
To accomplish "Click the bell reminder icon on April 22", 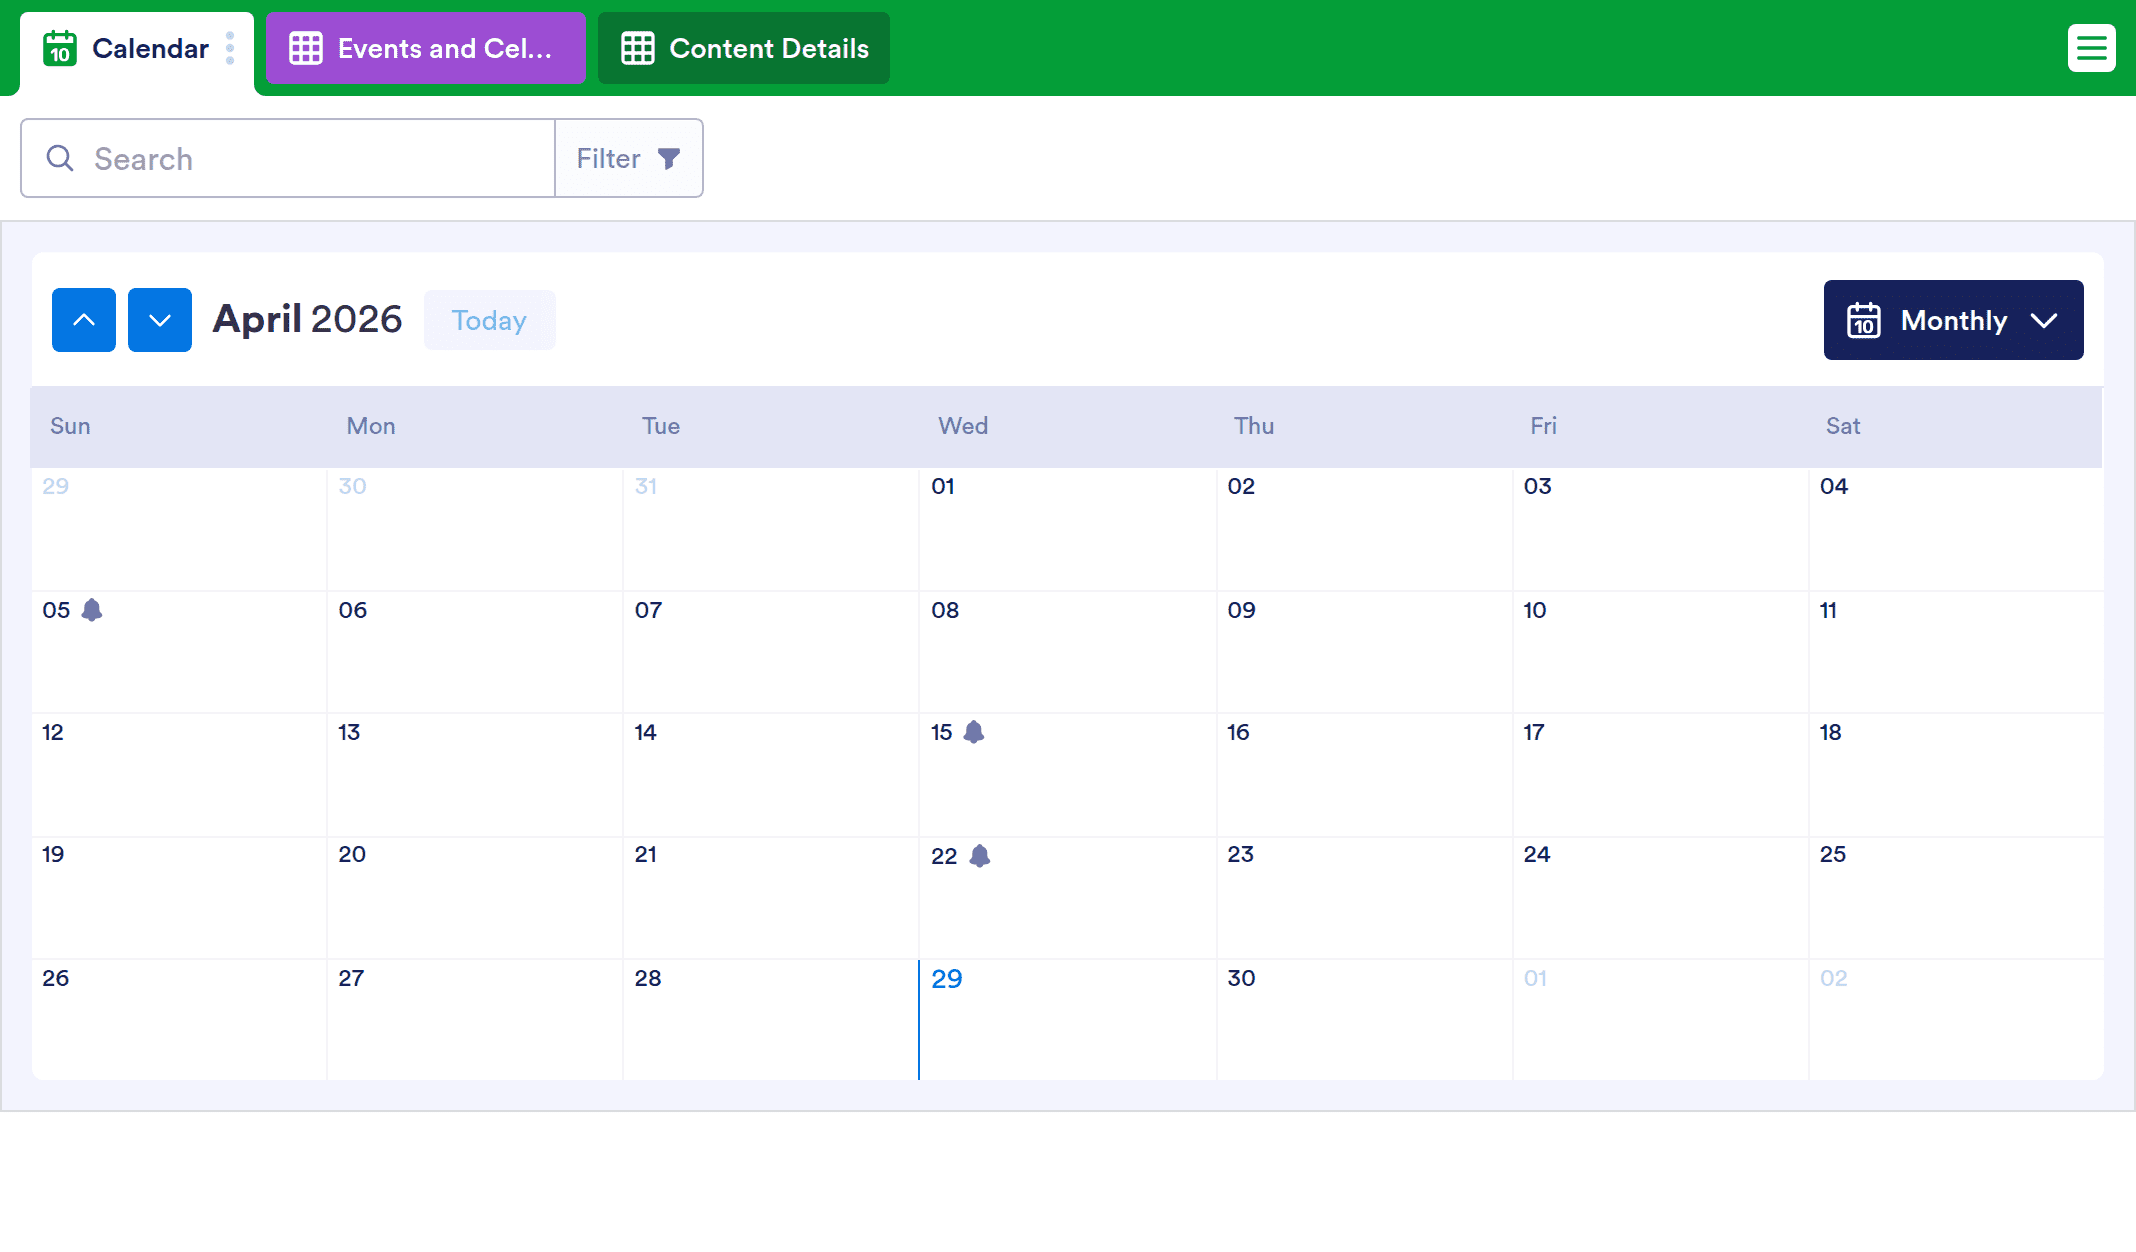I will [x=980, y=856].
